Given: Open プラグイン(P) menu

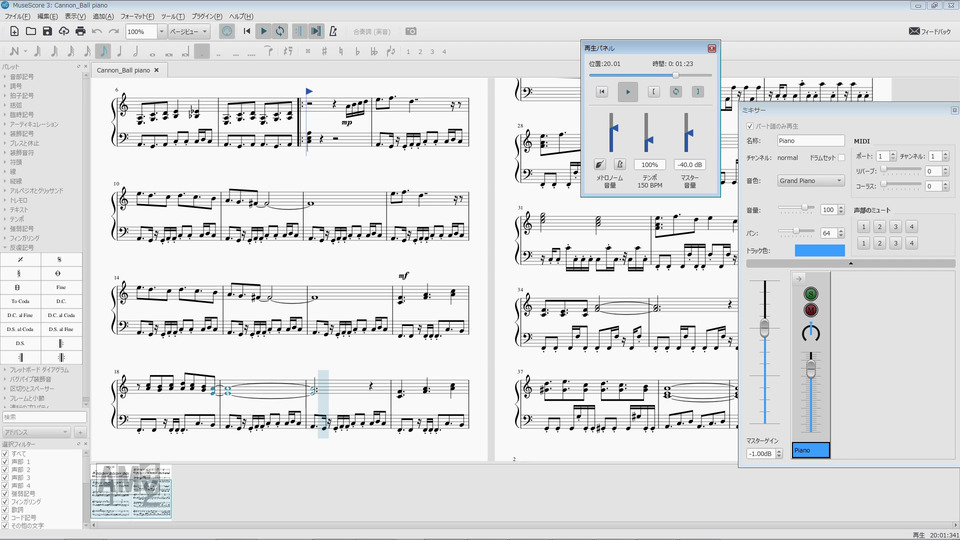Looking at the screenshot, I should point(207,17).
